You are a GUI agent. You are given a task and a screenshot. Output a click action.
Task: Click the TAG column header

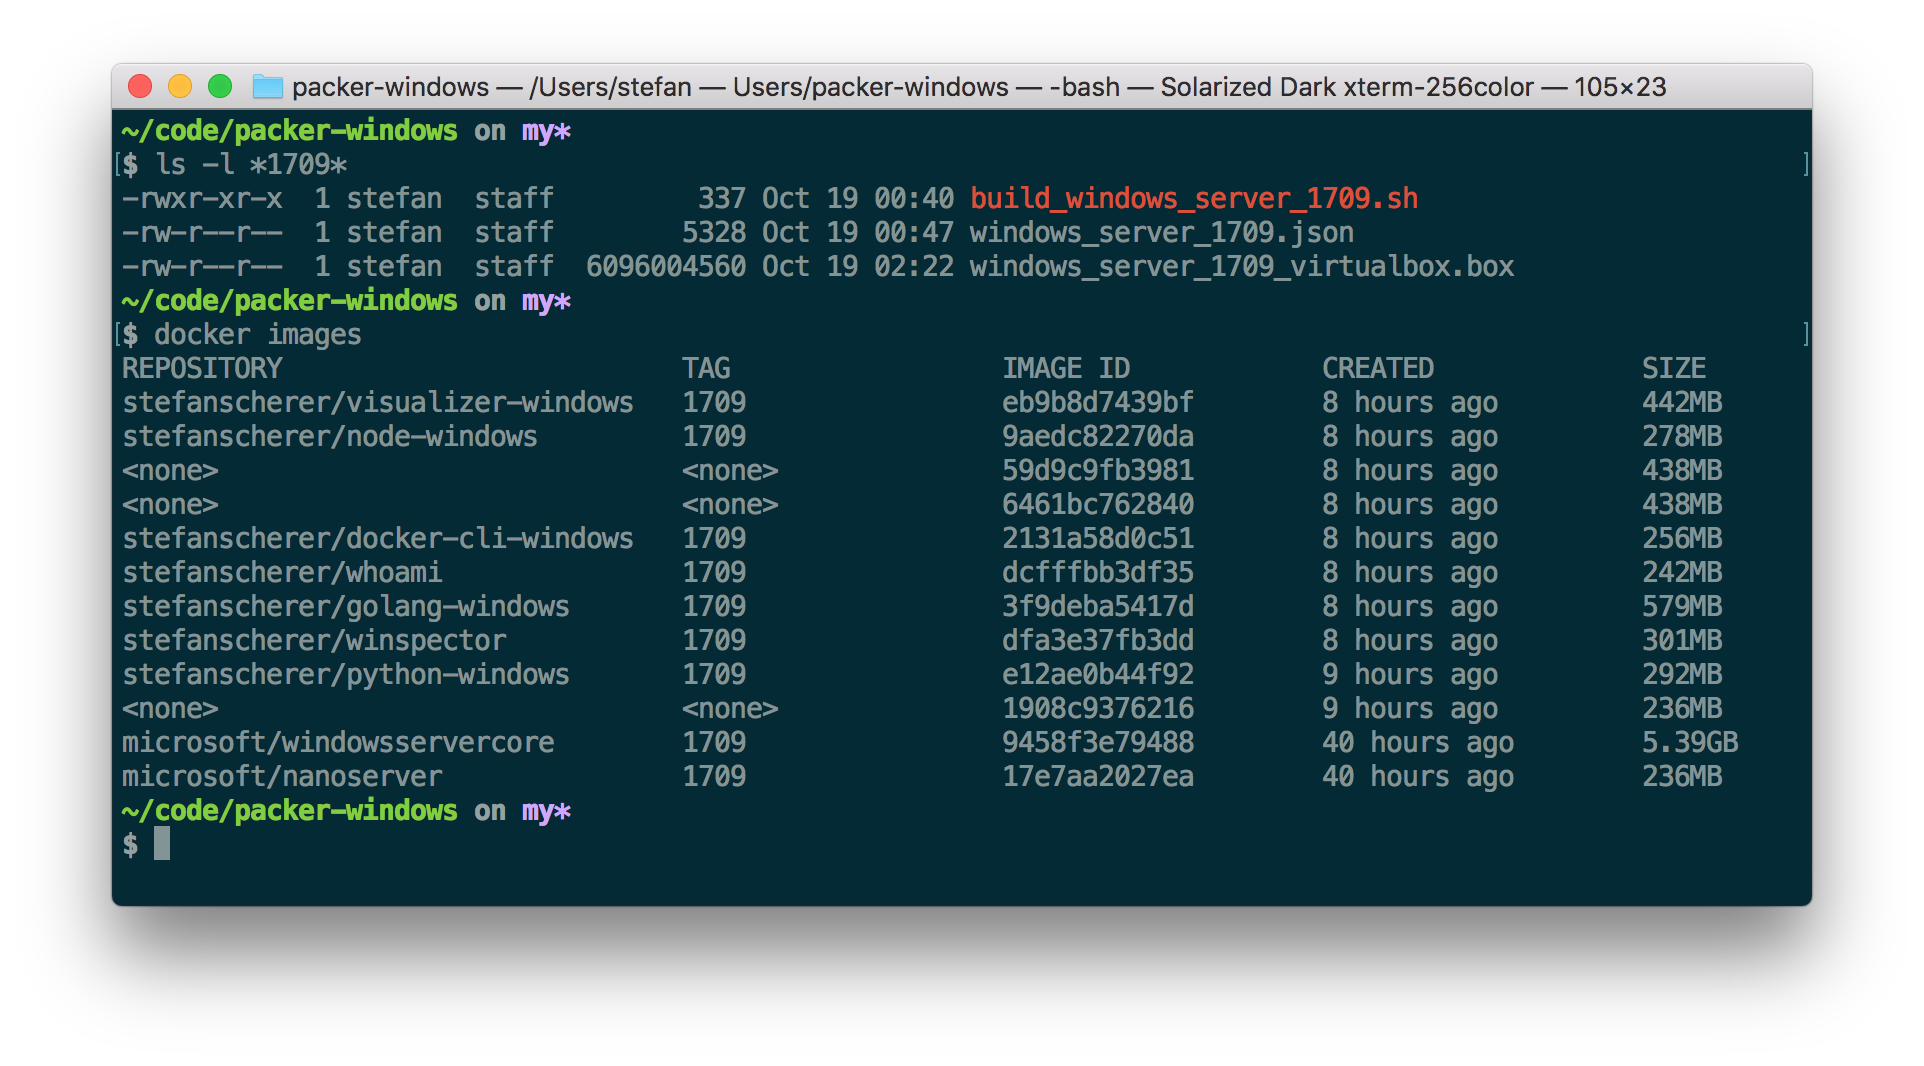tap(706, 369)
